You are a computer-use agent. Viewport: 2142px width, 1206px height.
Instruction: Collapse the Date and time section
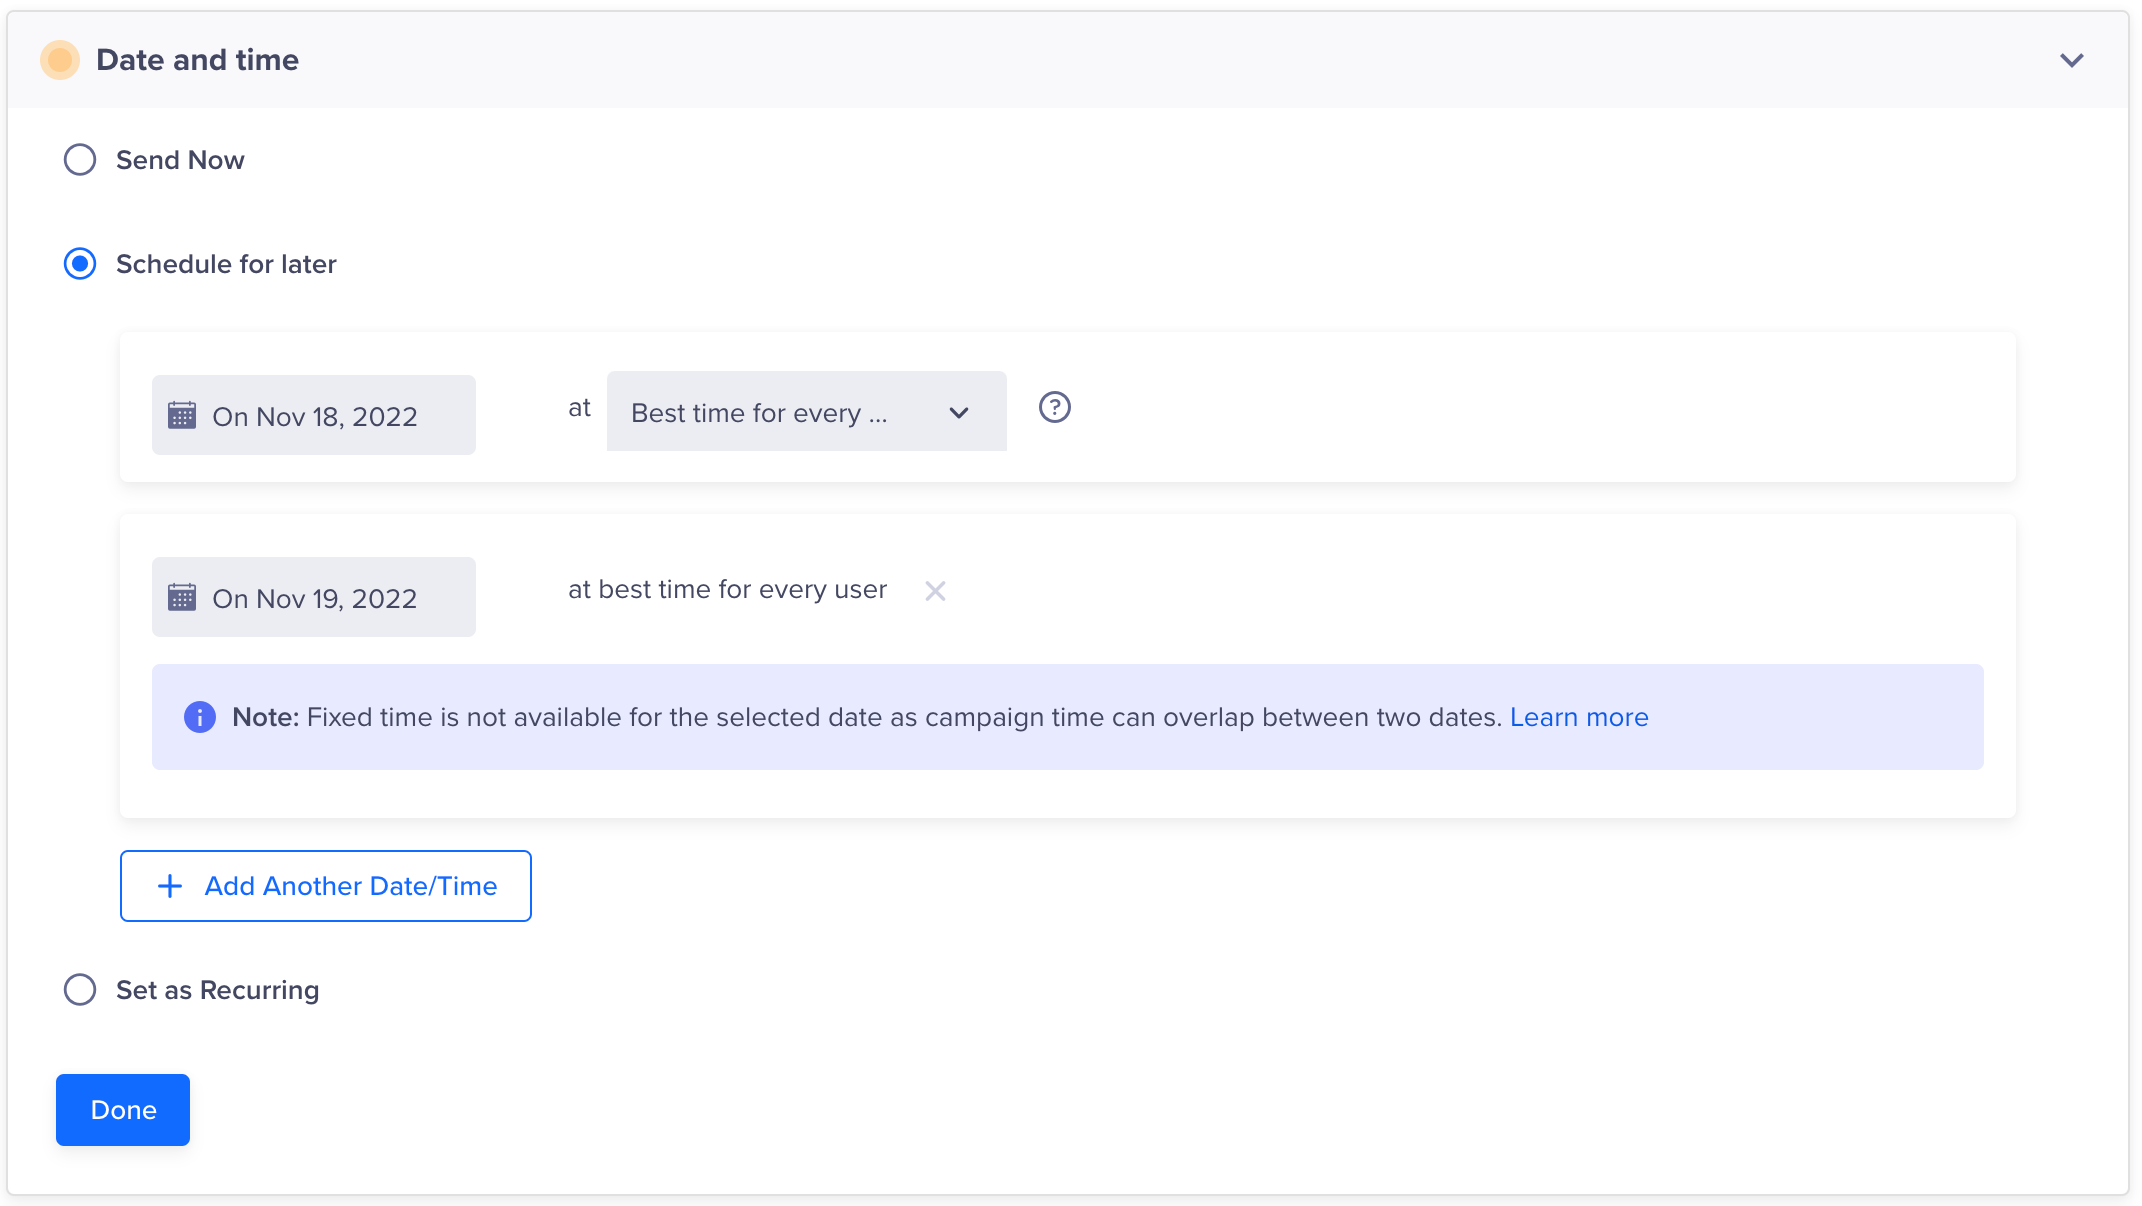(x=2071, y=60)
